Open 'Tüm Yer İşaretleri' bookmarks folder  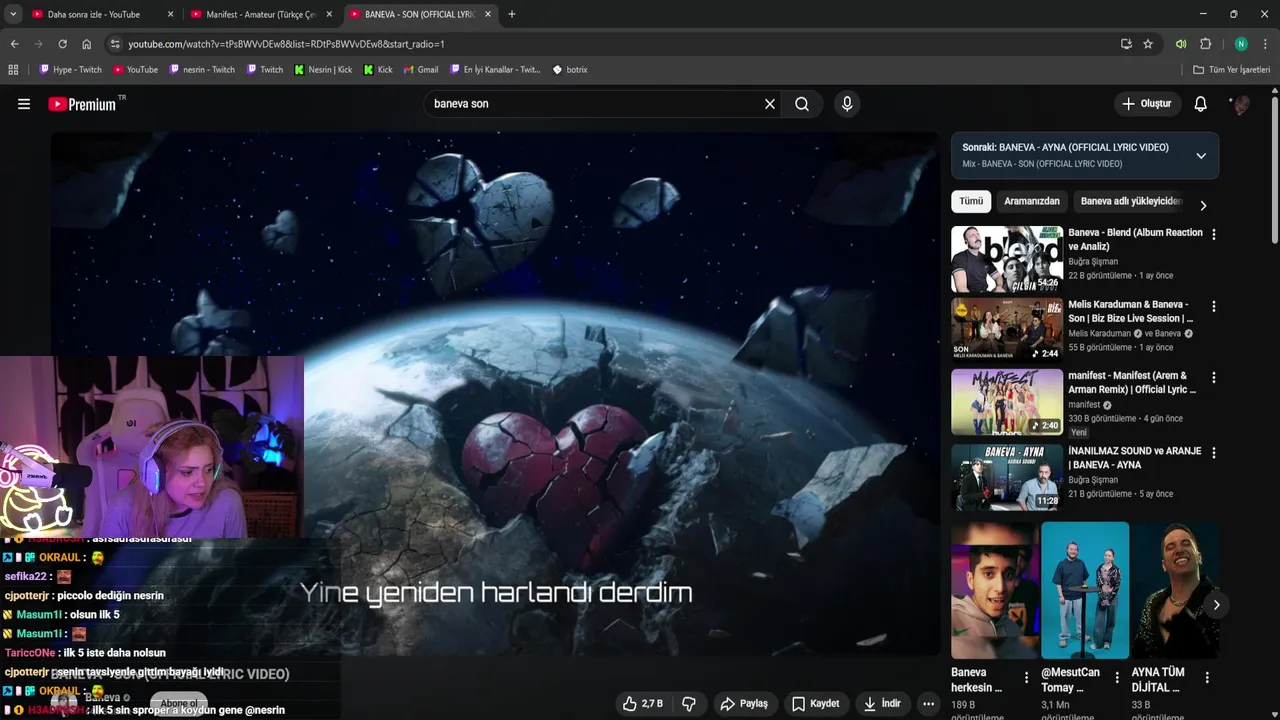coord(1232,70)
